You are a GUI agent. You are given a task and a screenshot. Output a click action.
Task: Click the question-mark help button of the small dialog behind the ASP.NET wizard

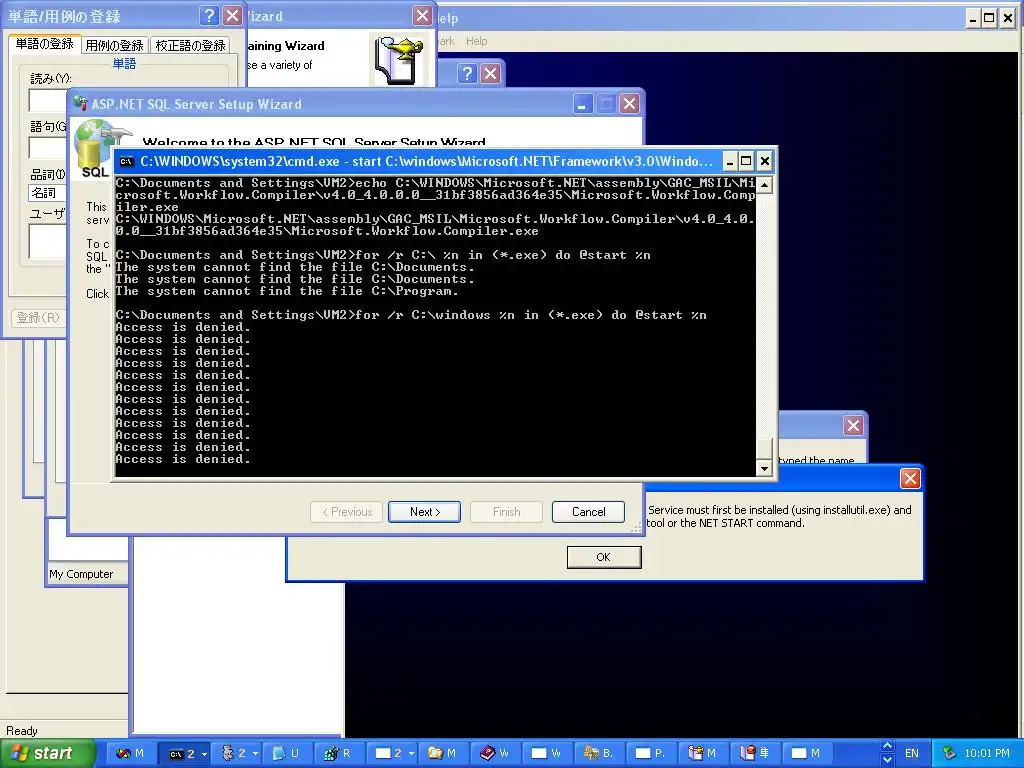tap(467, 73)
